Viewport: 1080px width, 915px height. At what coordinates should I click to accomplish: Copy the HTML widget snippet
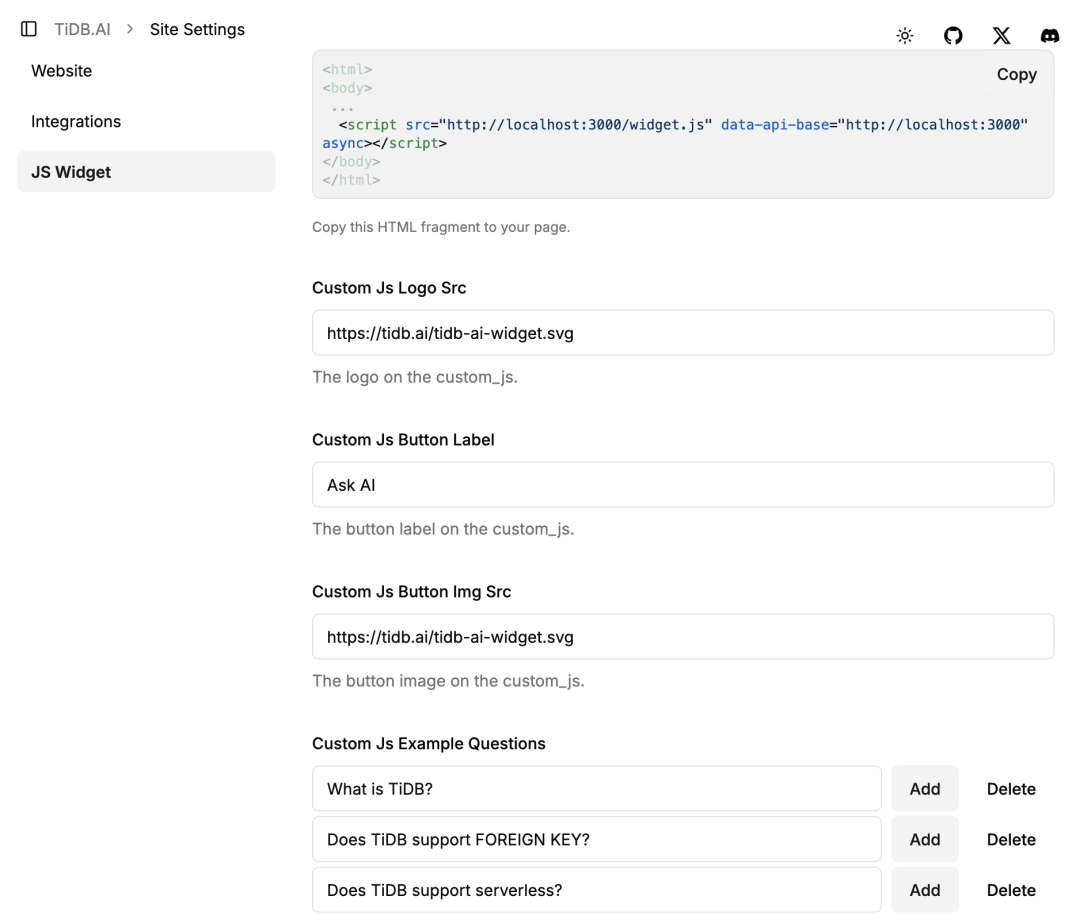click(1016, 74)
